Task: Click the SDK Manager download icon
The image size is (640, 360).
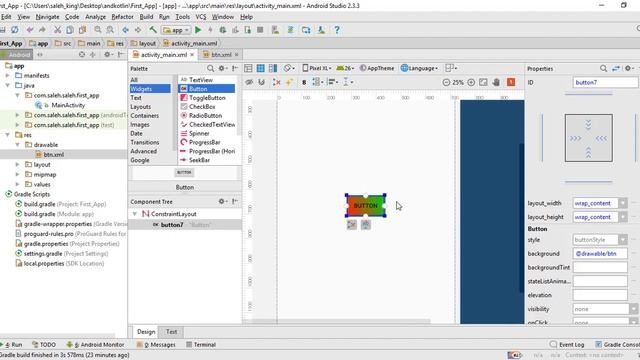Action: pyautogui.click(x=321, y=30)
